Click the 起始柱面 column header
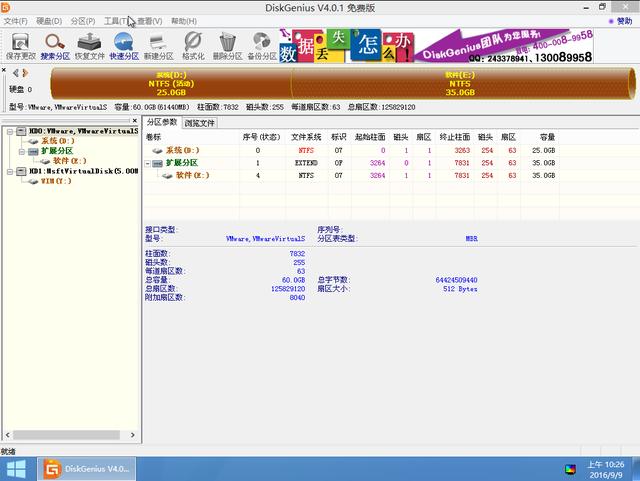The image size is (640, 481). click(370, 137)
